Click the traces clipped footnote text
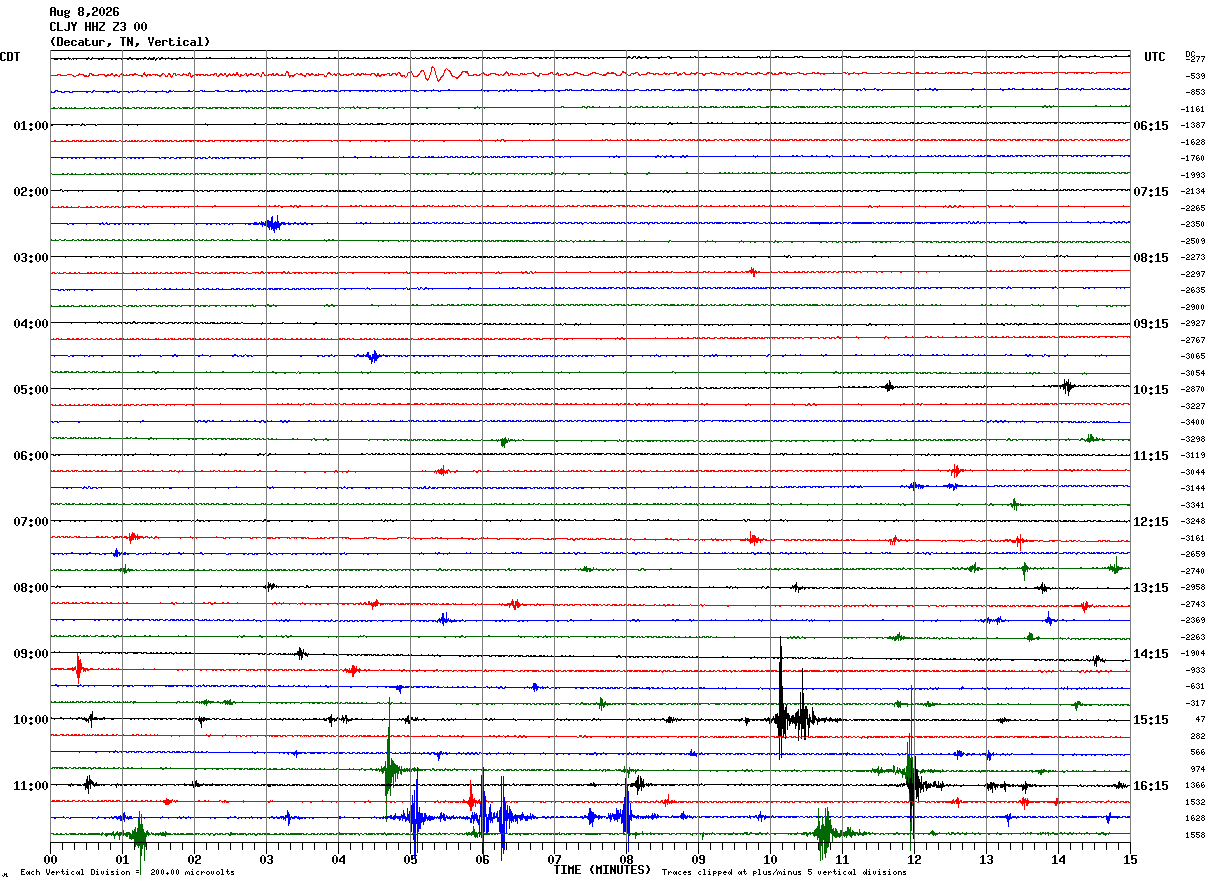This screenshot has width=1210, height=886. point(784,873)
